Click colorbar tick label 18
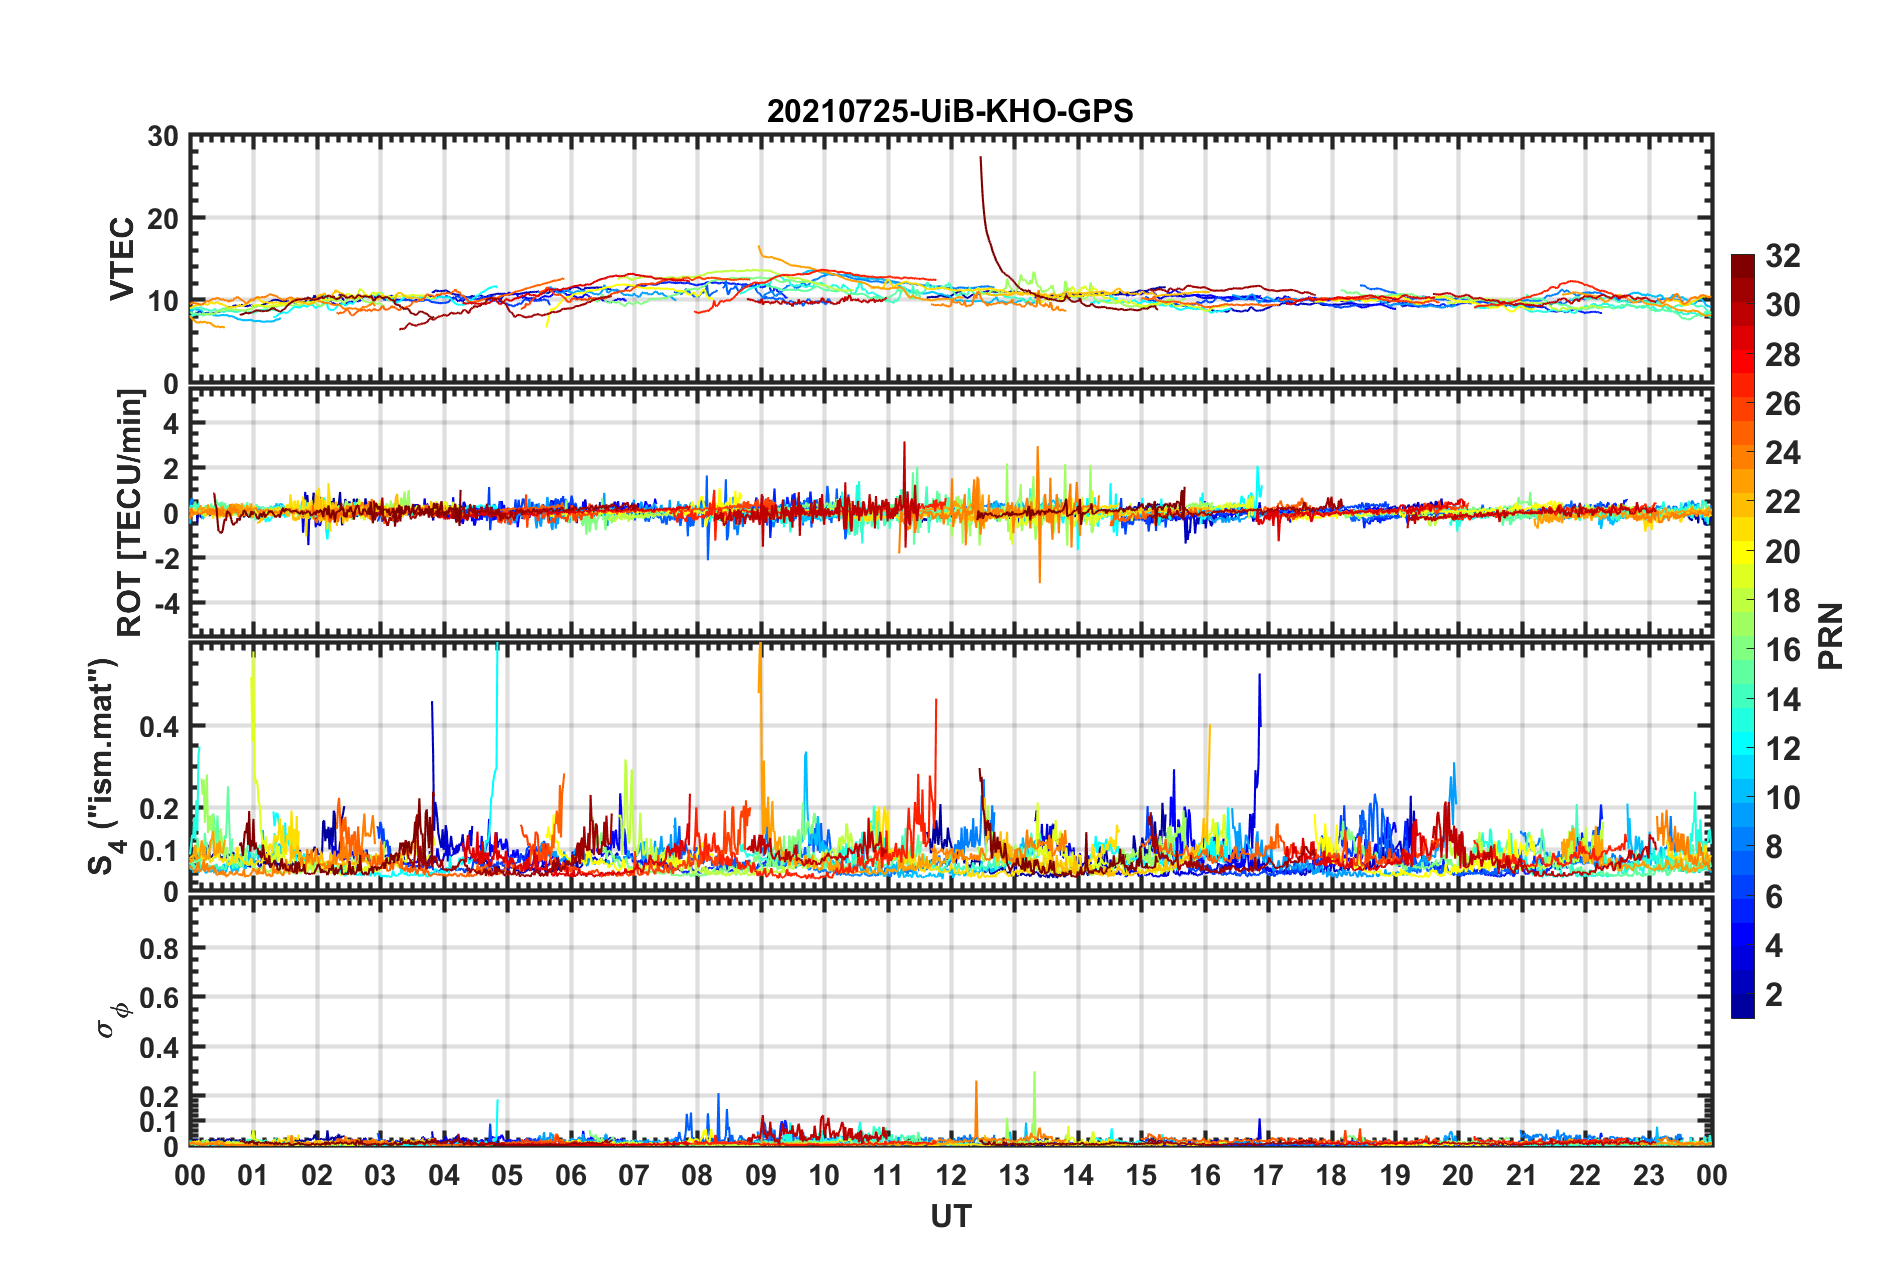 click(1783, 601)
